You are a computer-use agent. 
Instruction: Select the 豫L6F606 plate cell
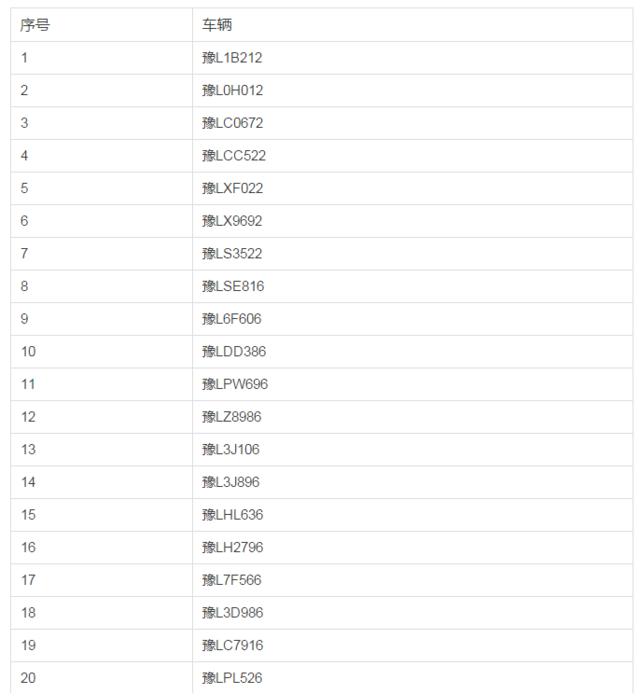click(232, 319)
